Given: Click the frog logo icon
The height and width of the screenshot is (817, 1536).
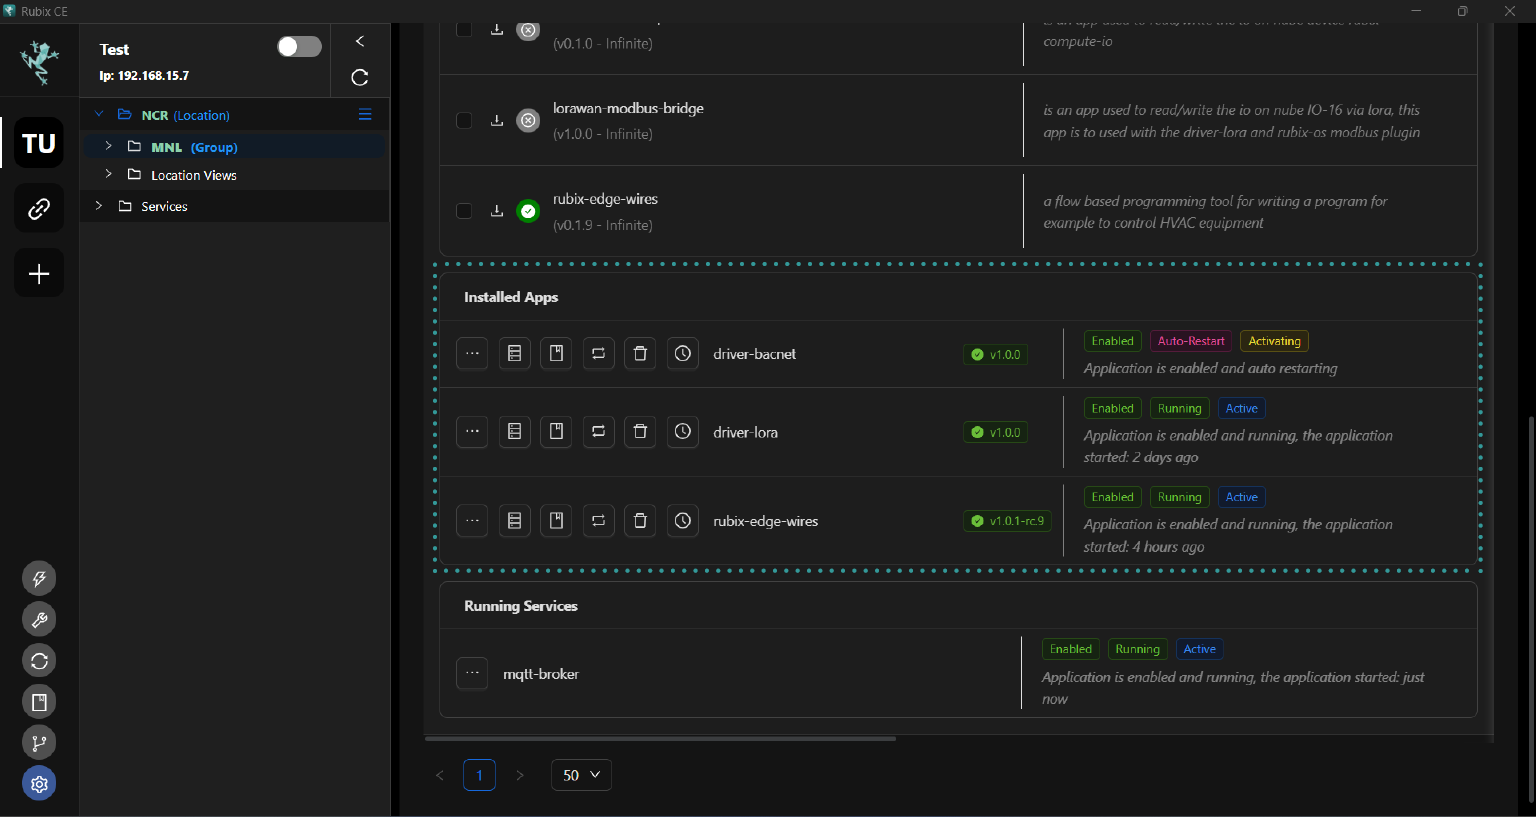Looking at the screenshot, I should pyautogui.click(x=40, y=63).
